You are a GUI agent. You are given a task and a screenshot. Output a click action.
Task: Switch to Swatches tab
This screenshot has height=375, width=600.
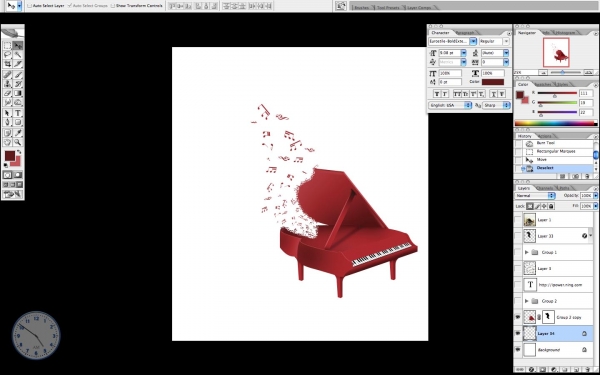coord(543,84)
